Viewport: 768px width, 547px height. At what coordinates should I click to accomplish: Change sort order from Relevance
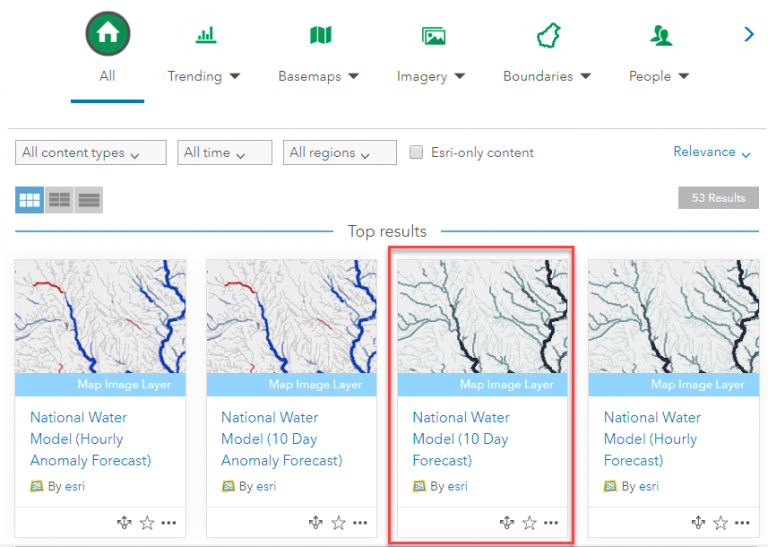click(x=712, y=152)
